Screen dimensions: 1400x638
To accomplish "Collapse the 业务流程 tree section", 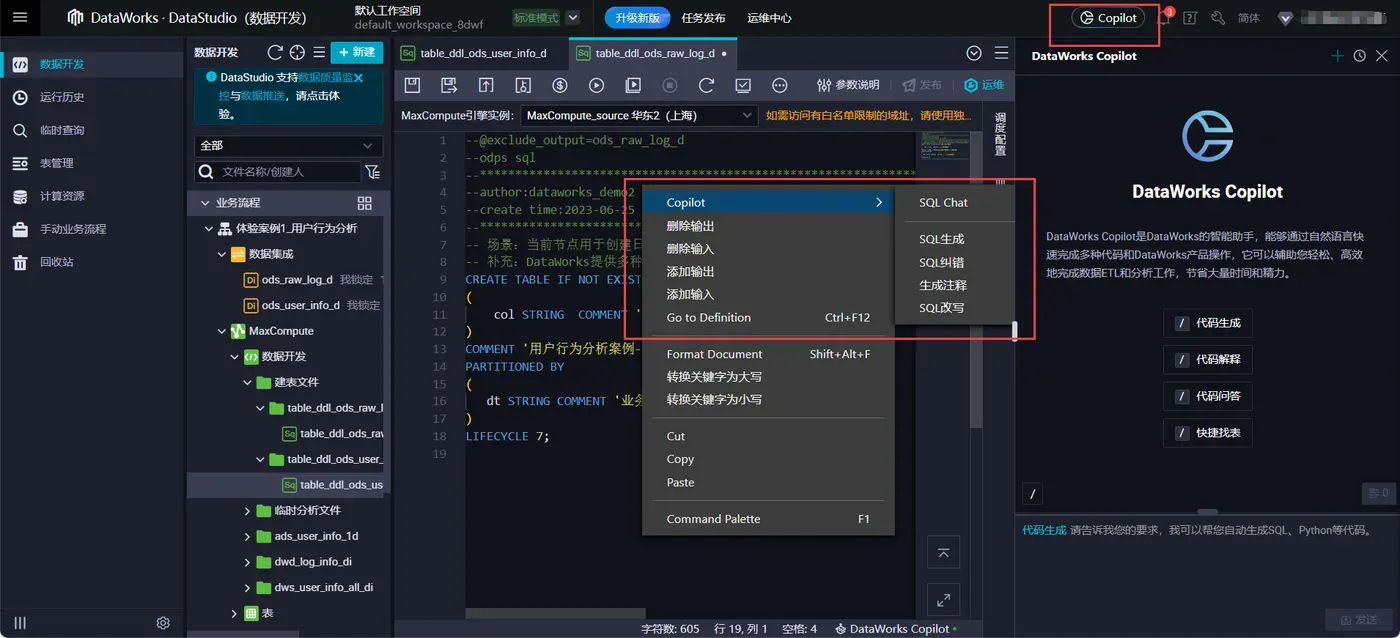I will pyautogui.click(x=203, y=203).
